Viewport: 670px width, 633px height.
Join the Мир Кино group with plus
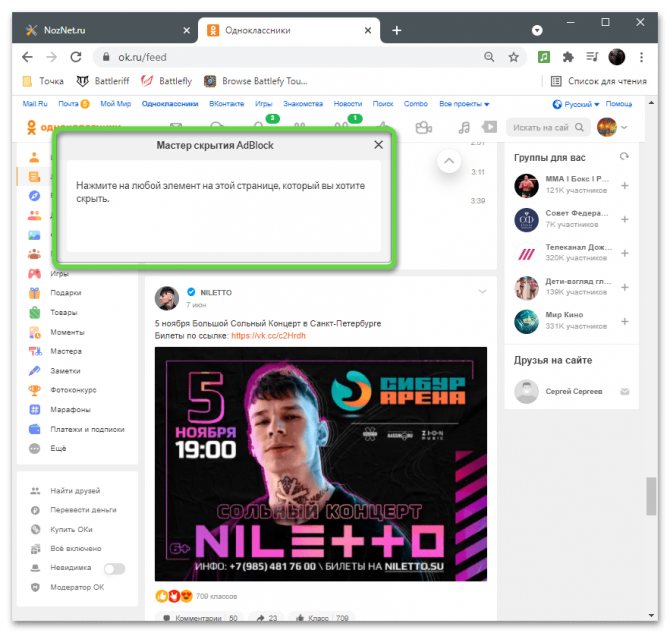pos(625,321)
